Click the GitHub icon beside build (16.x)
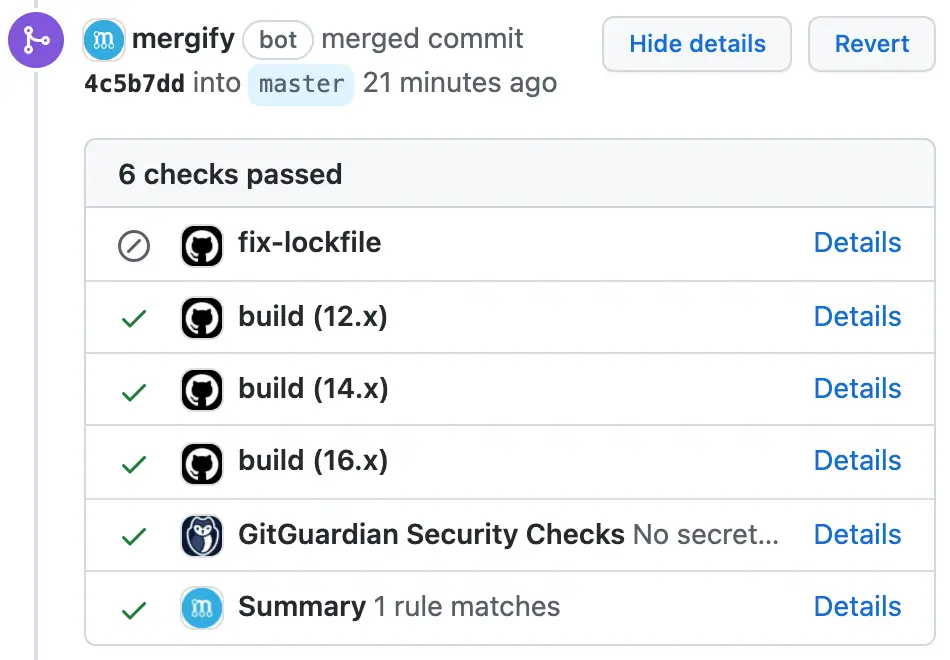Screen dimensions: 950x660 [202, 464]
